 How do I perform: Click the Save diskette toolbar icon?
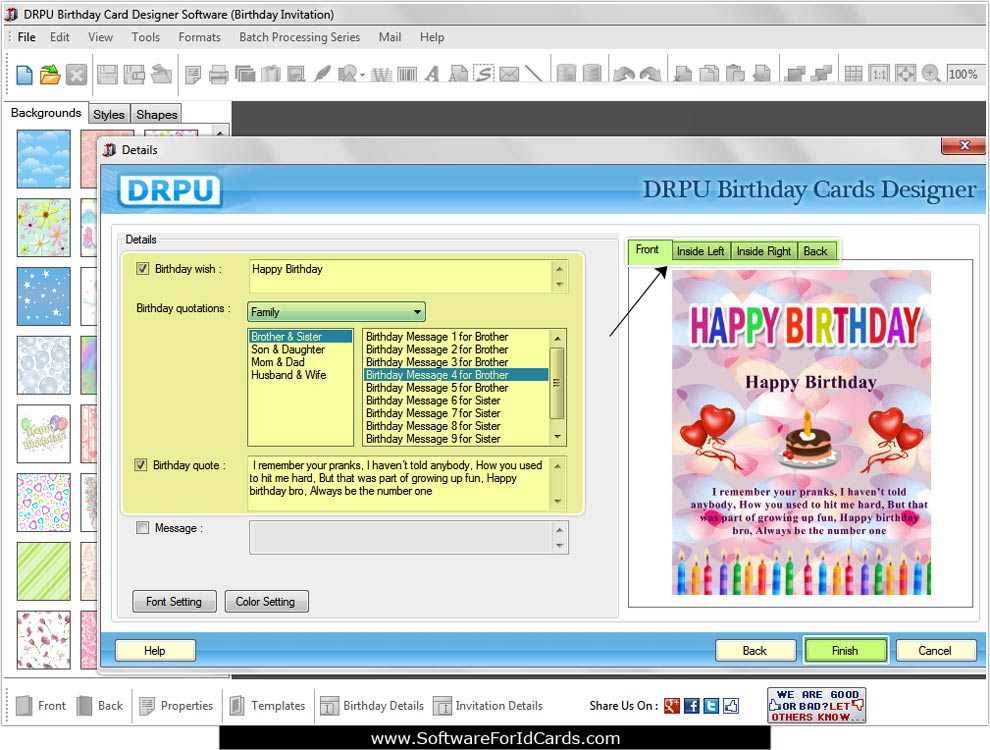[107, 74]
